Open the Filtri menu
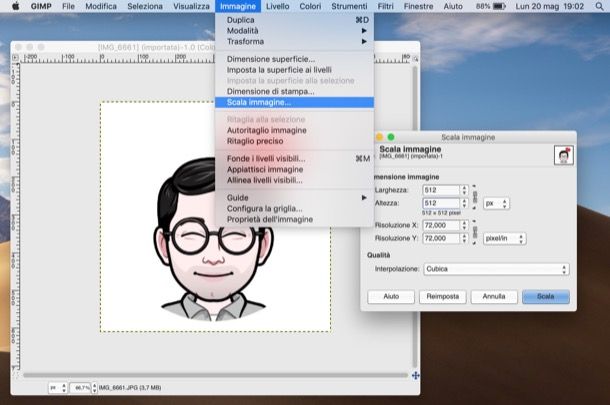This screenshot has height=405, width=610. 386,6
